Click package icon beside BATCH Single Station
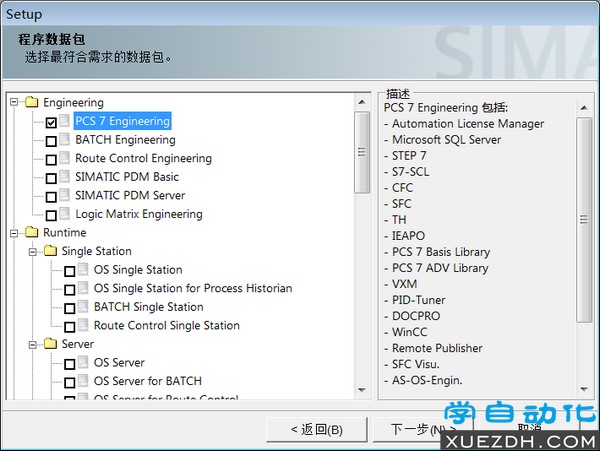The height and width of the screenshot is (451, 600). coord(83,306)
